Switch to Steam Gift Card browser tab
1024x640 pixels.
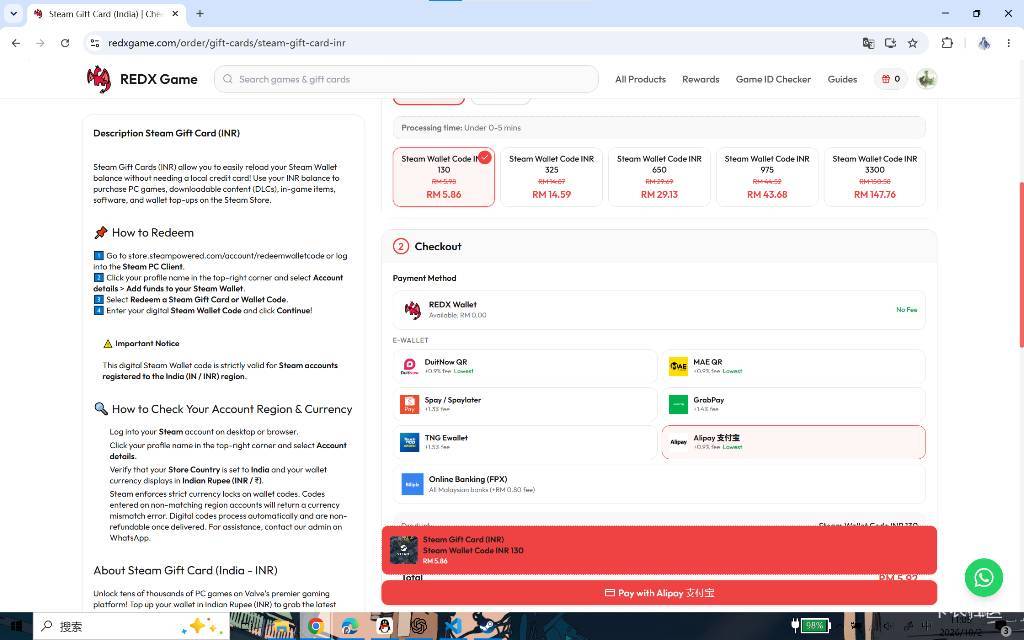pos(106,14)
